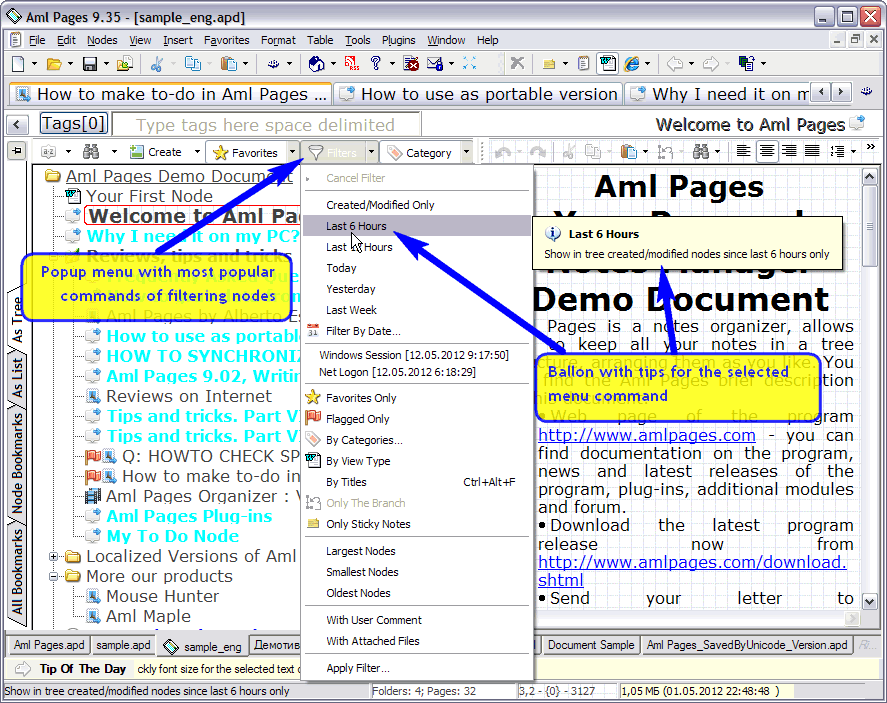Click the Delete X icon in main toolbar
The image size is (887, 703).
point(516,63)
